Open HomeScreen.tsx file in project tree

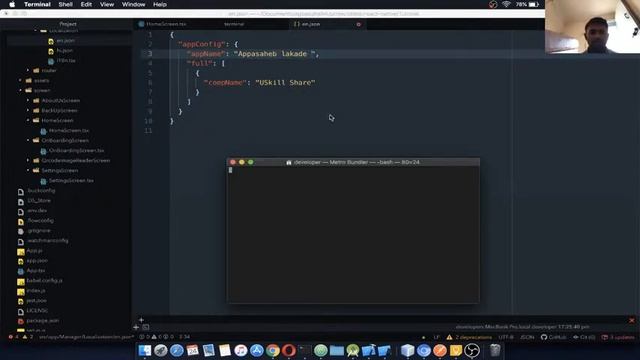tap(69, 131)
